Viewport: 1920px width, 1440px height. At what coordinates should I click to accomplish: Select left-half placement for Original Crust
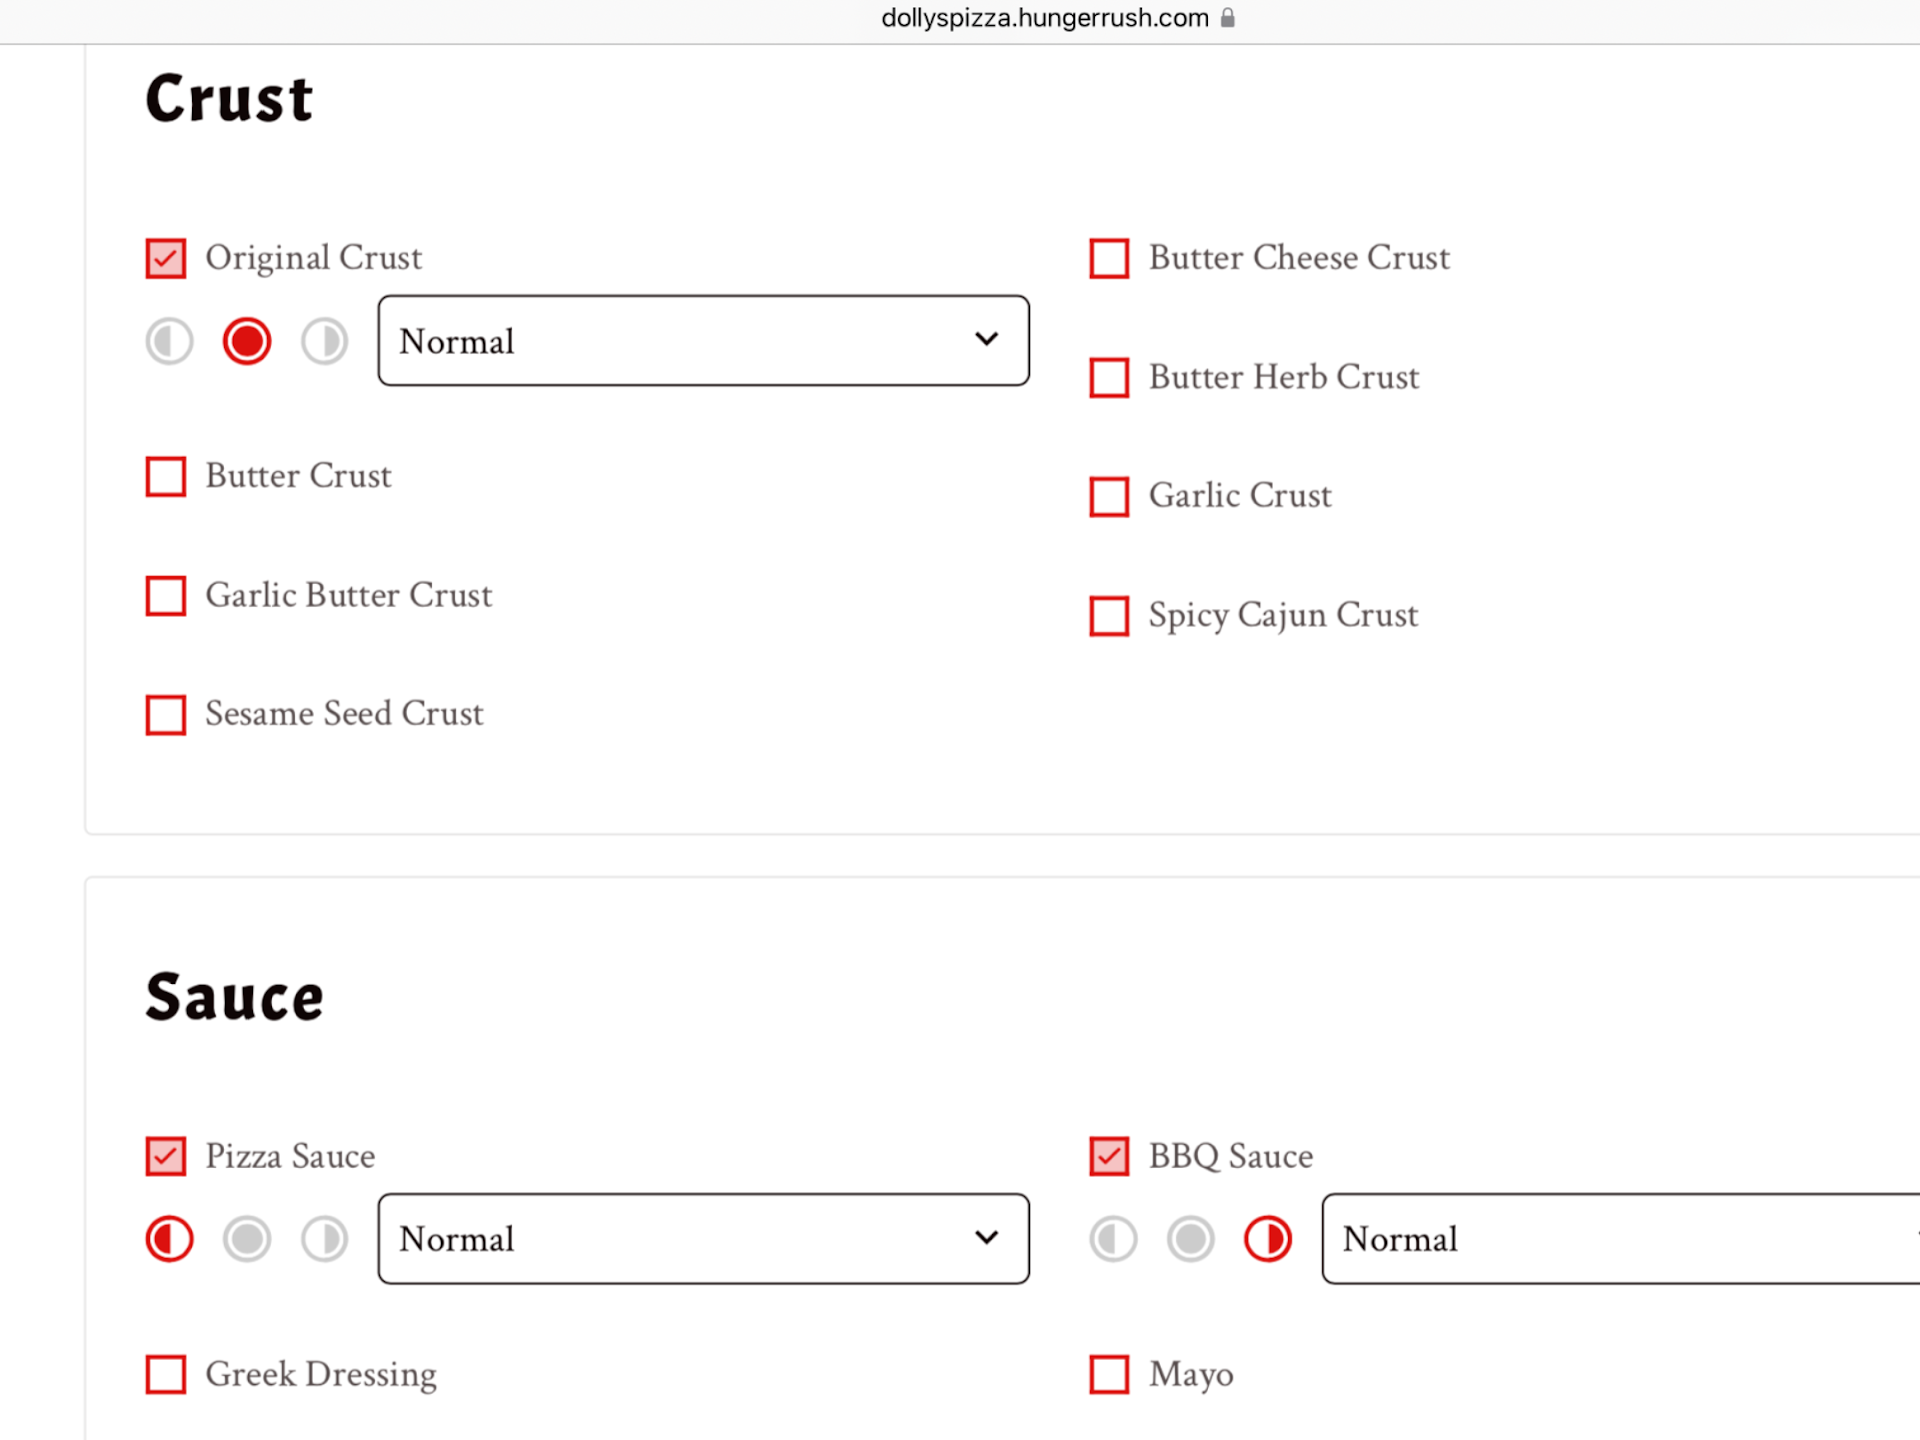tap(169, 341)
